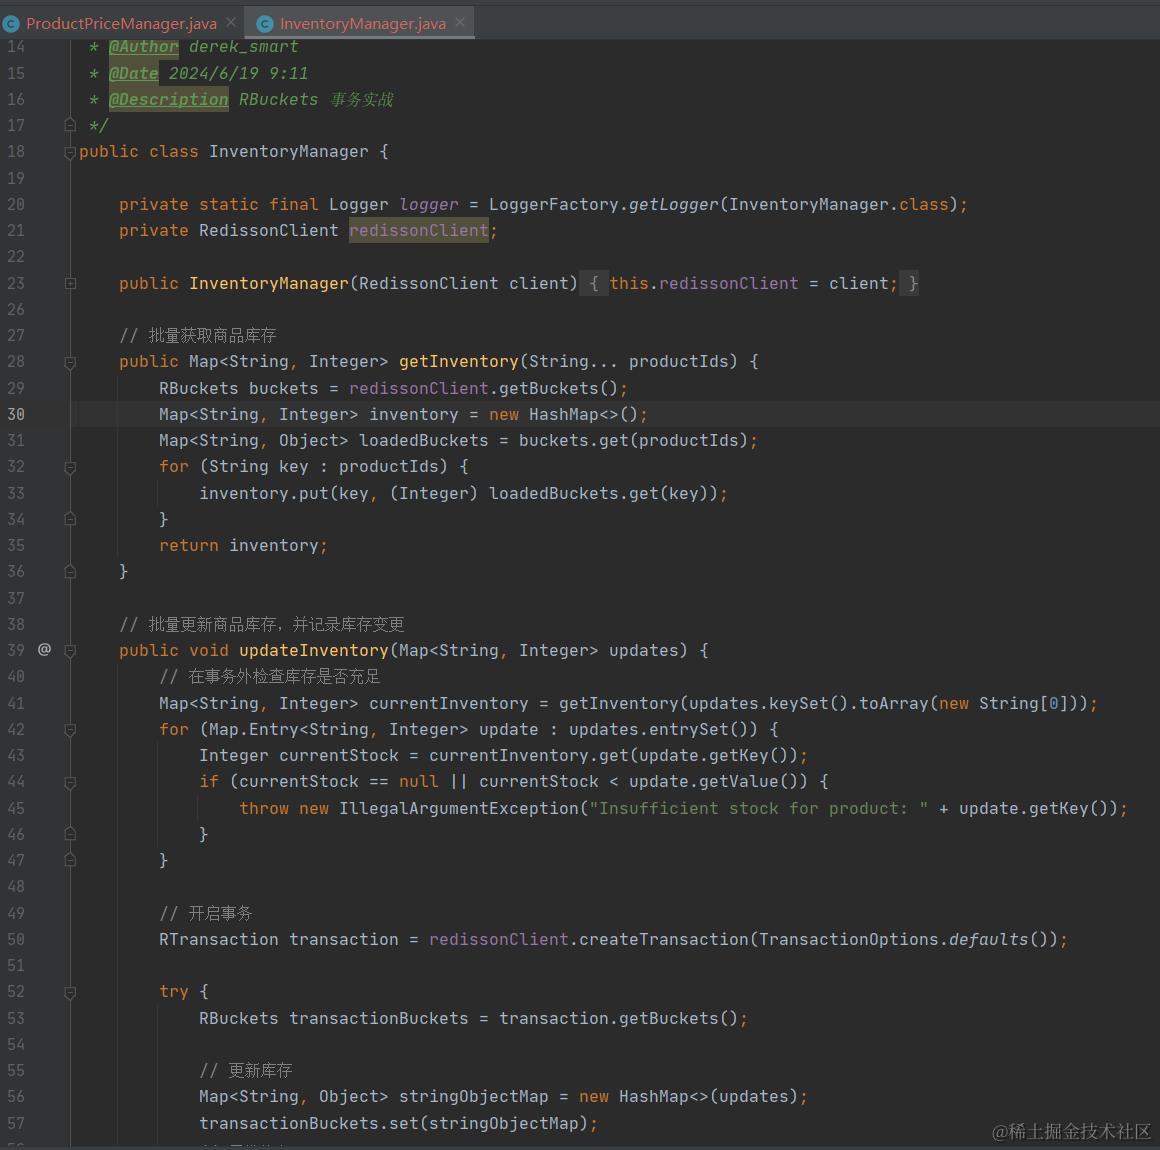Collapse the getInventory method using its fold marker
This screenshot has height=1150, width=1160.
point(70,362)
